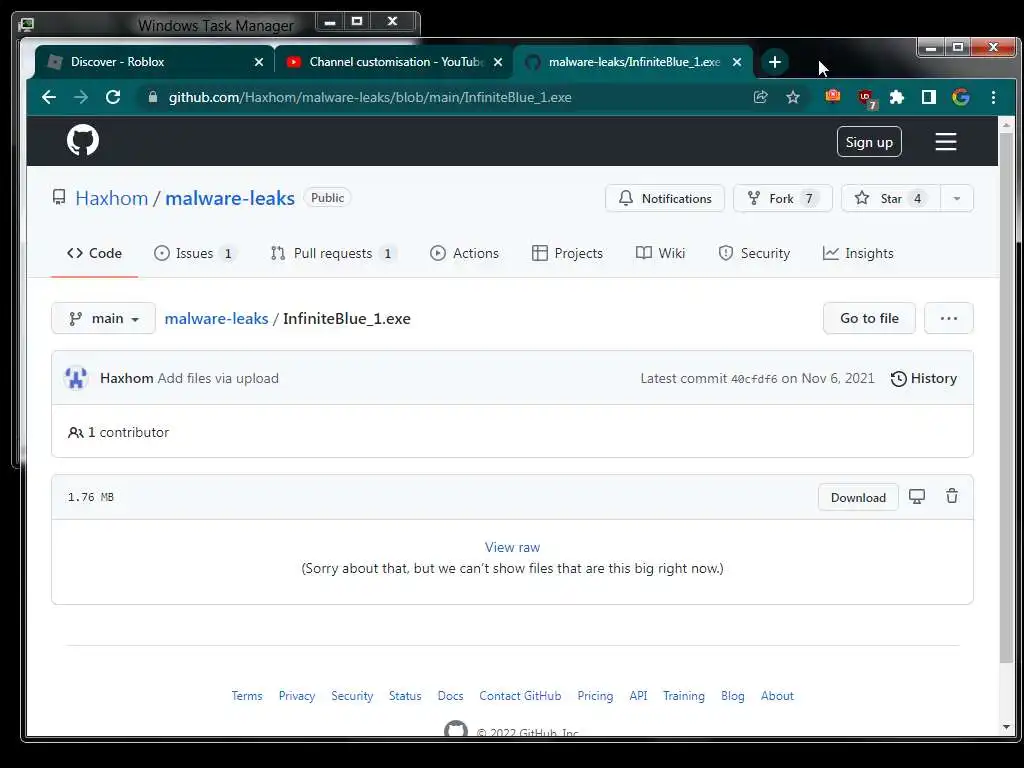Click the browser forward arrow
This screenshot has width=1024, height=768.
click(81, 97)
